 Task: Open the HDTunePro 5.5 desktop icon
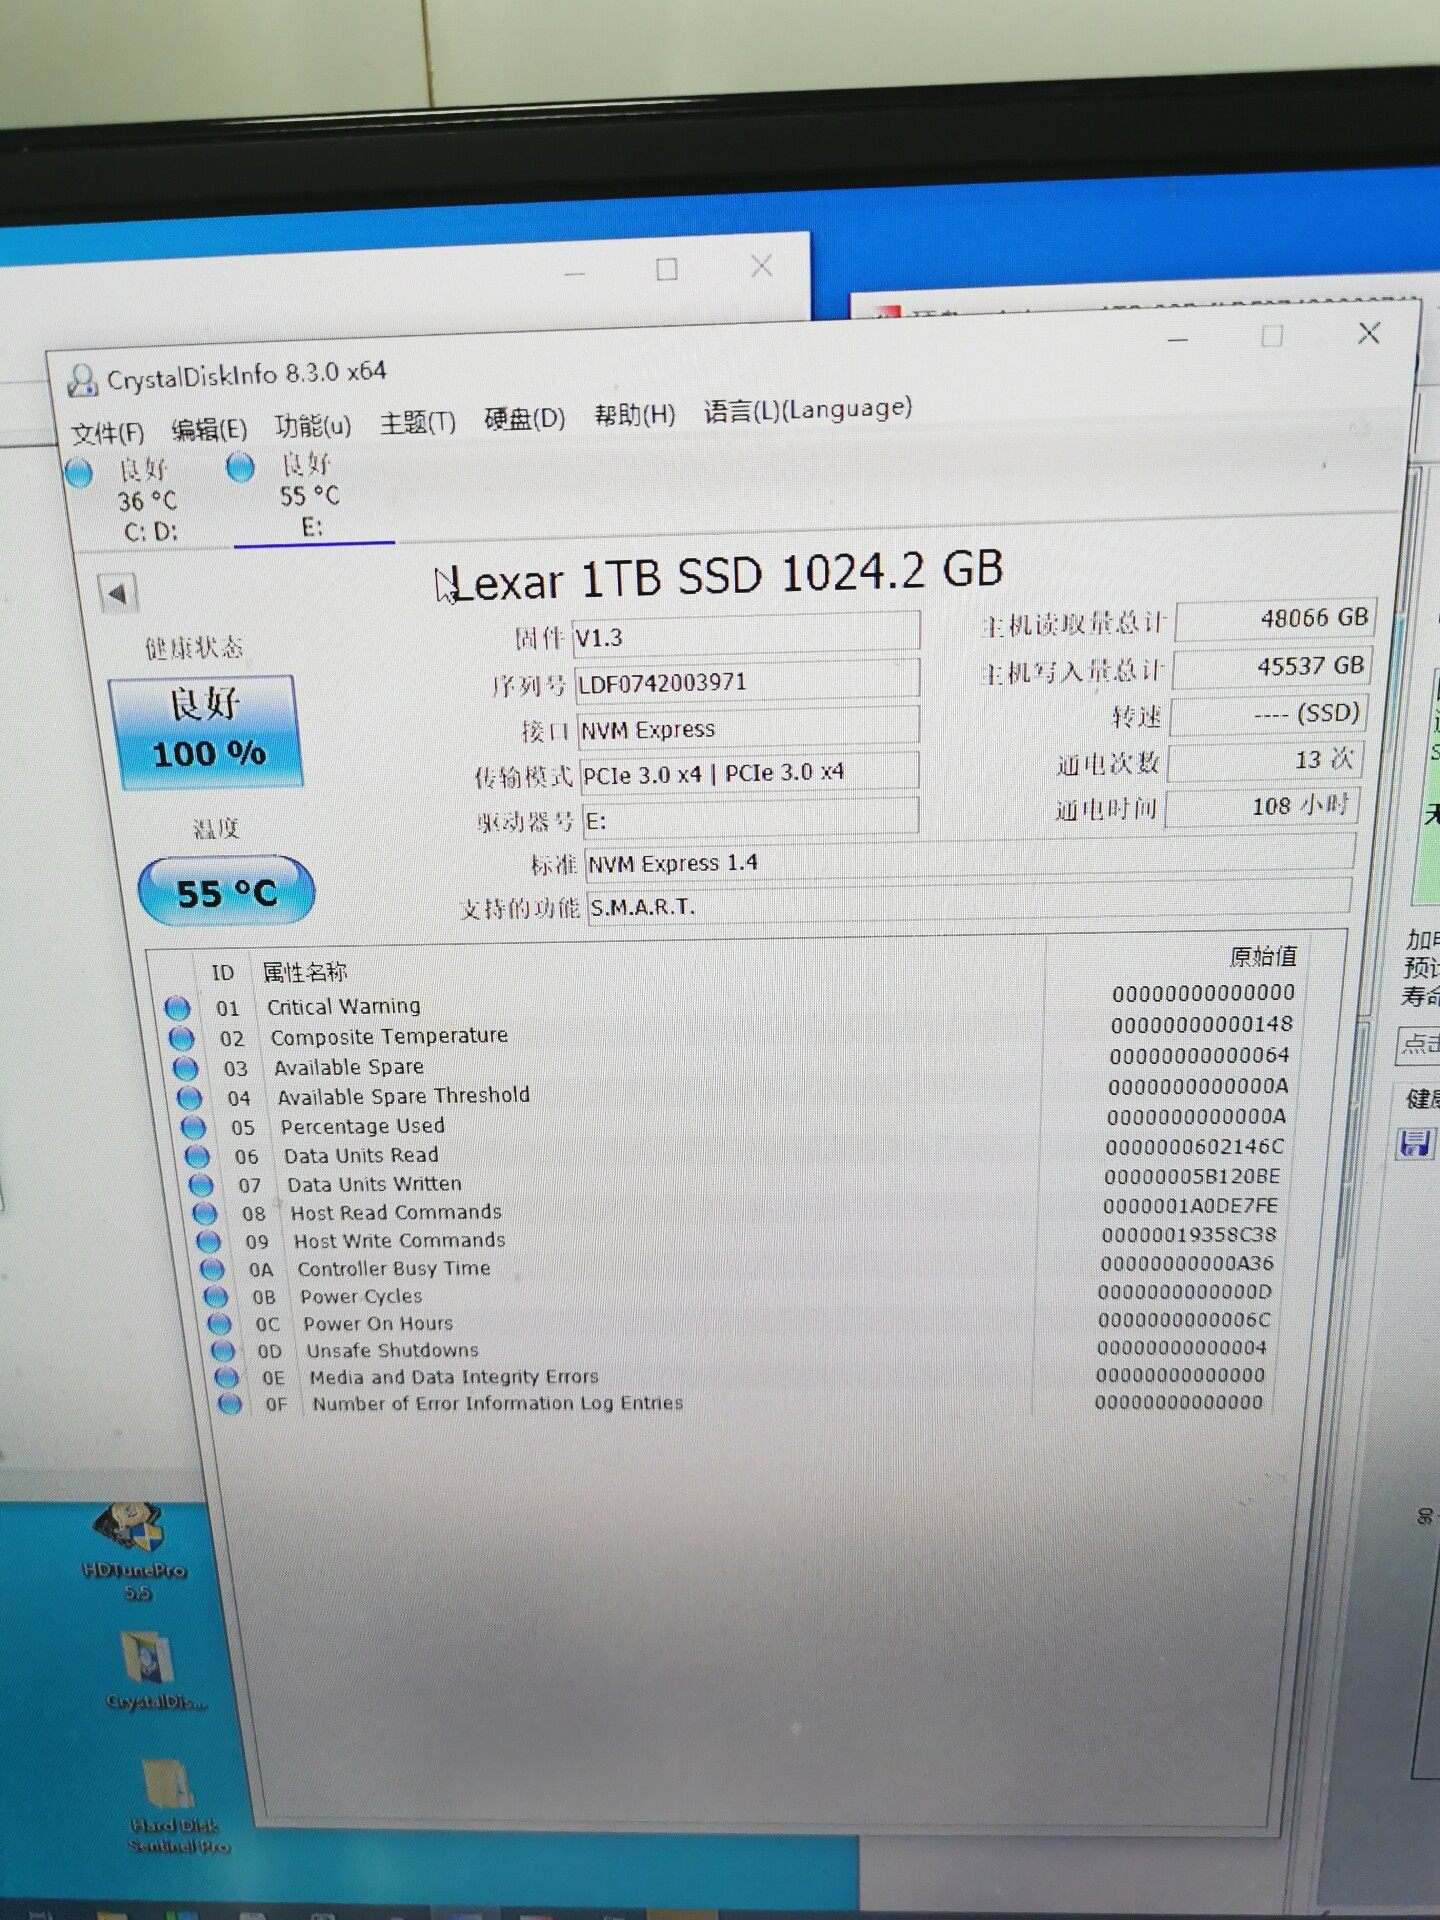click(x=133, y=1552)
